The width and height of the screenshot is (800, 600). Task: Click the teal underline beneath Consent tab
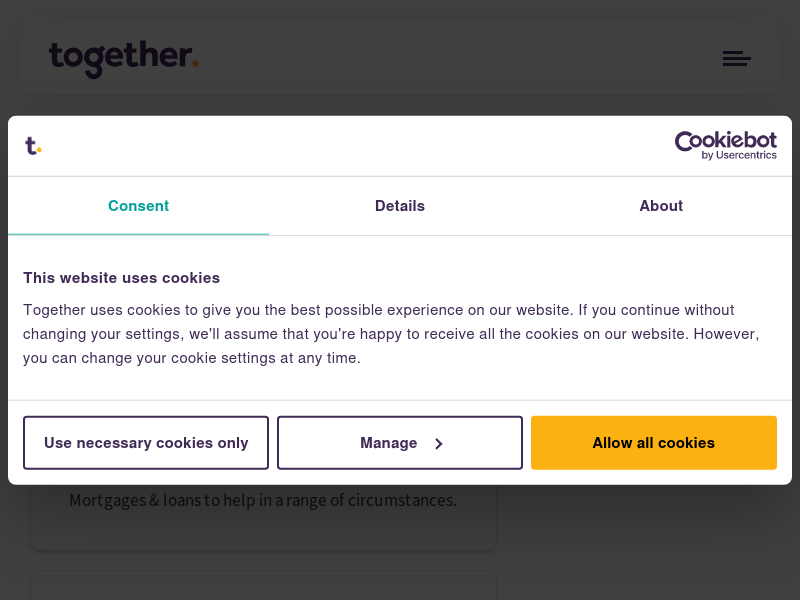[138, 234]
